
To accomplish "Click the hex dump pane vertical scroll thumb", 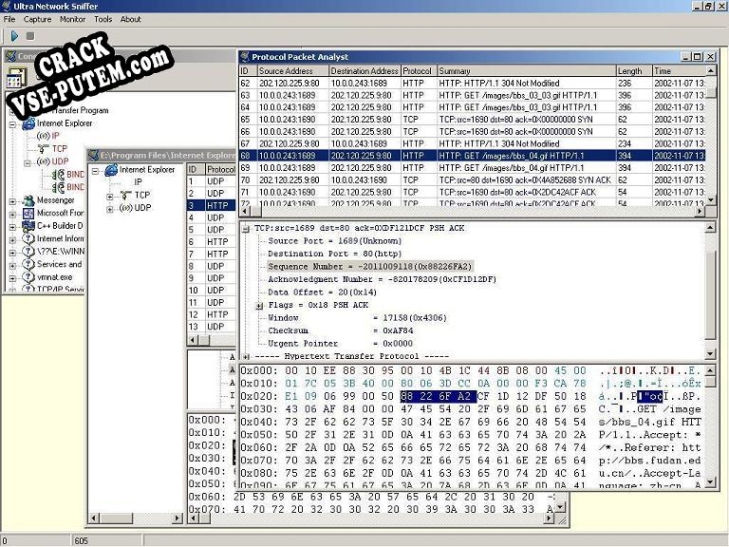I will coord(710,382).
